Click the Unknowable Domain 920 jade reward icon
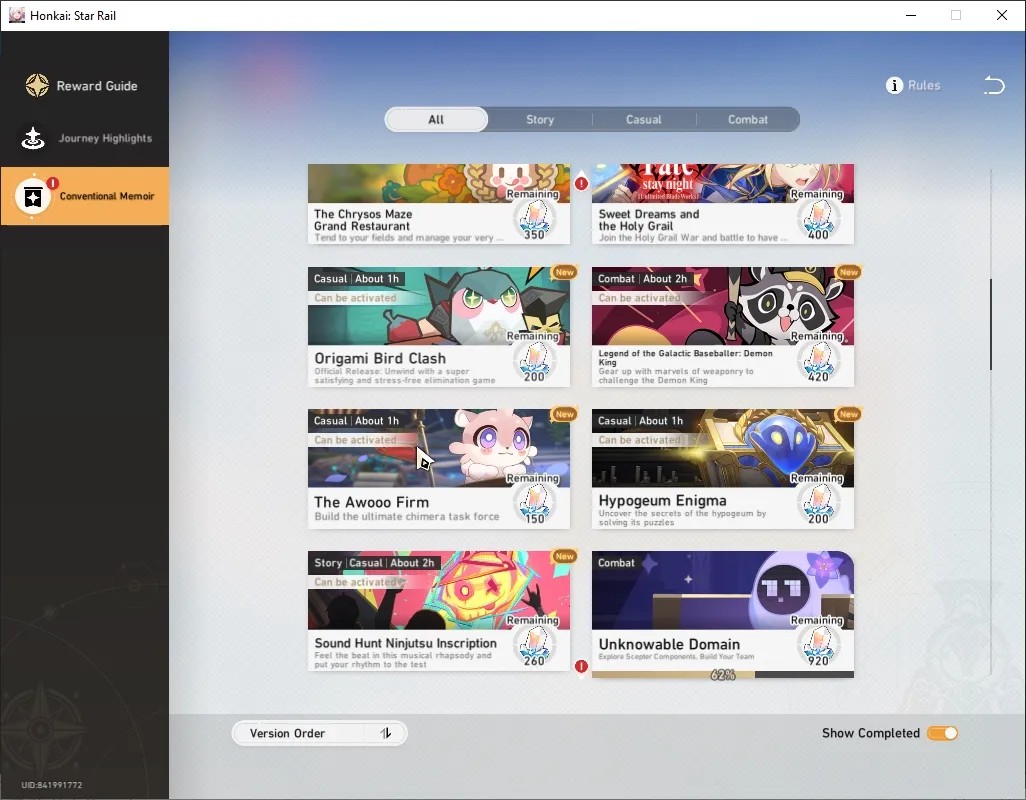This screenshot has width=1026, height=800. [x=818, y=646]
